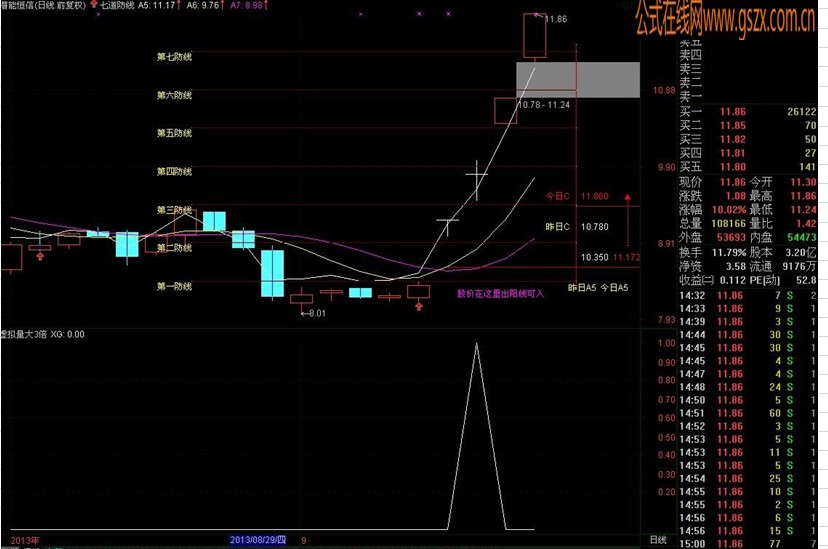Click the 第六防线 line label
Image resolution: width=828 pixels, height=549 pixels.
[174, 95]
